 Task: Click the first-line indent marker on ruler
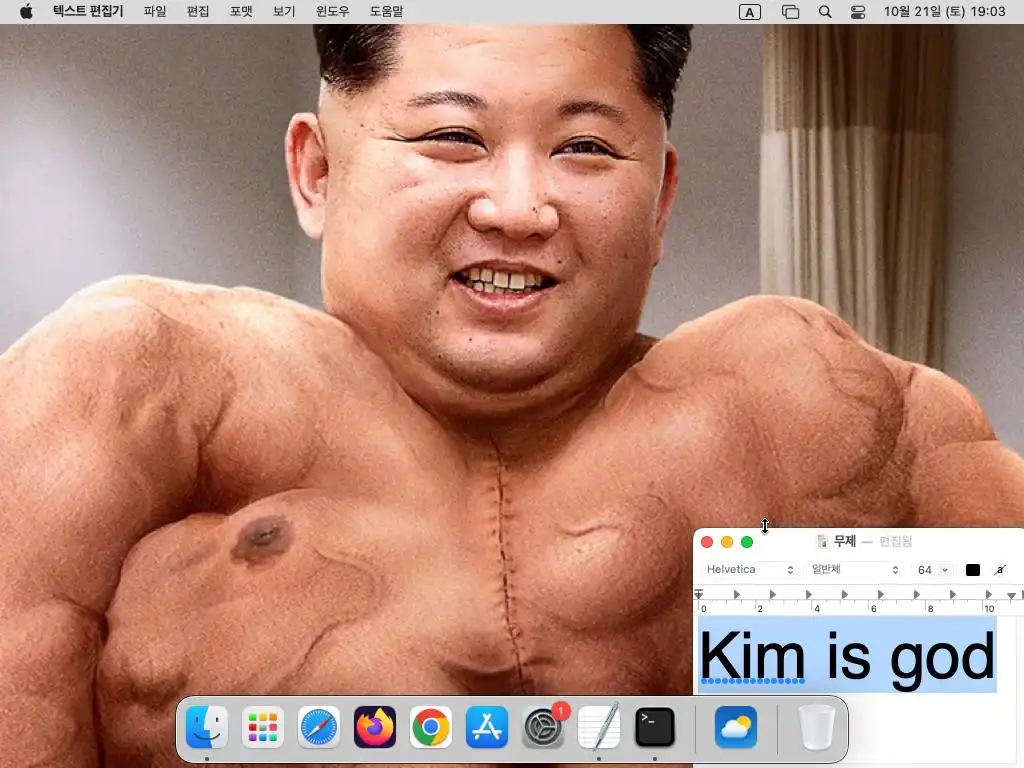(x=699, y=593)
